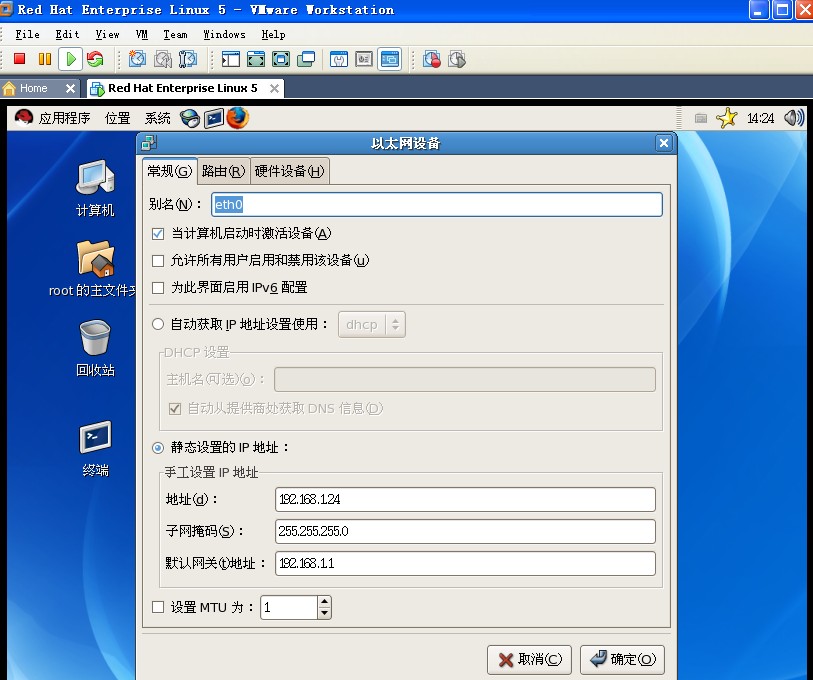Uncheck 当计算机启动时激活设备 checkbox

click(158, 234)
